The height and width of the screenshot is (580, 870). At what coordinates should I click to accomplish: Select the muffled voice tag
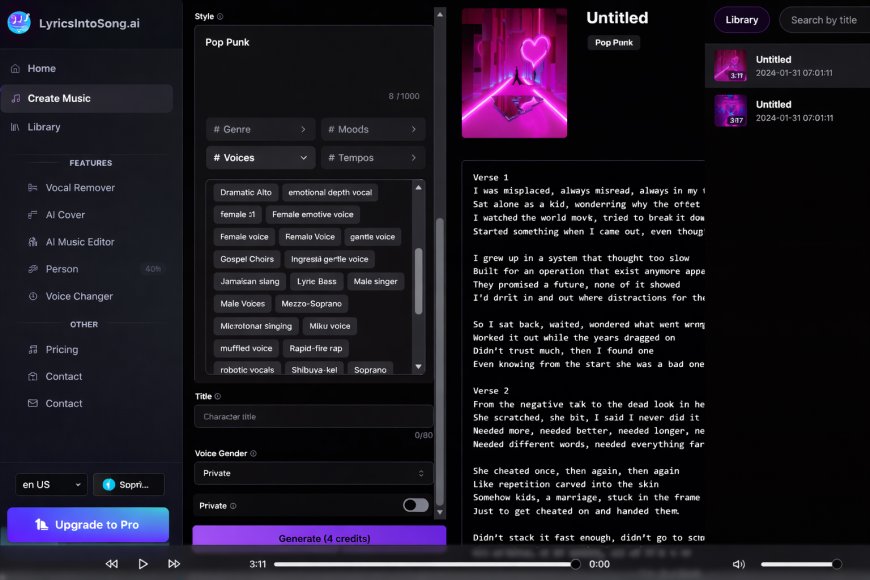tap(246, 348)
